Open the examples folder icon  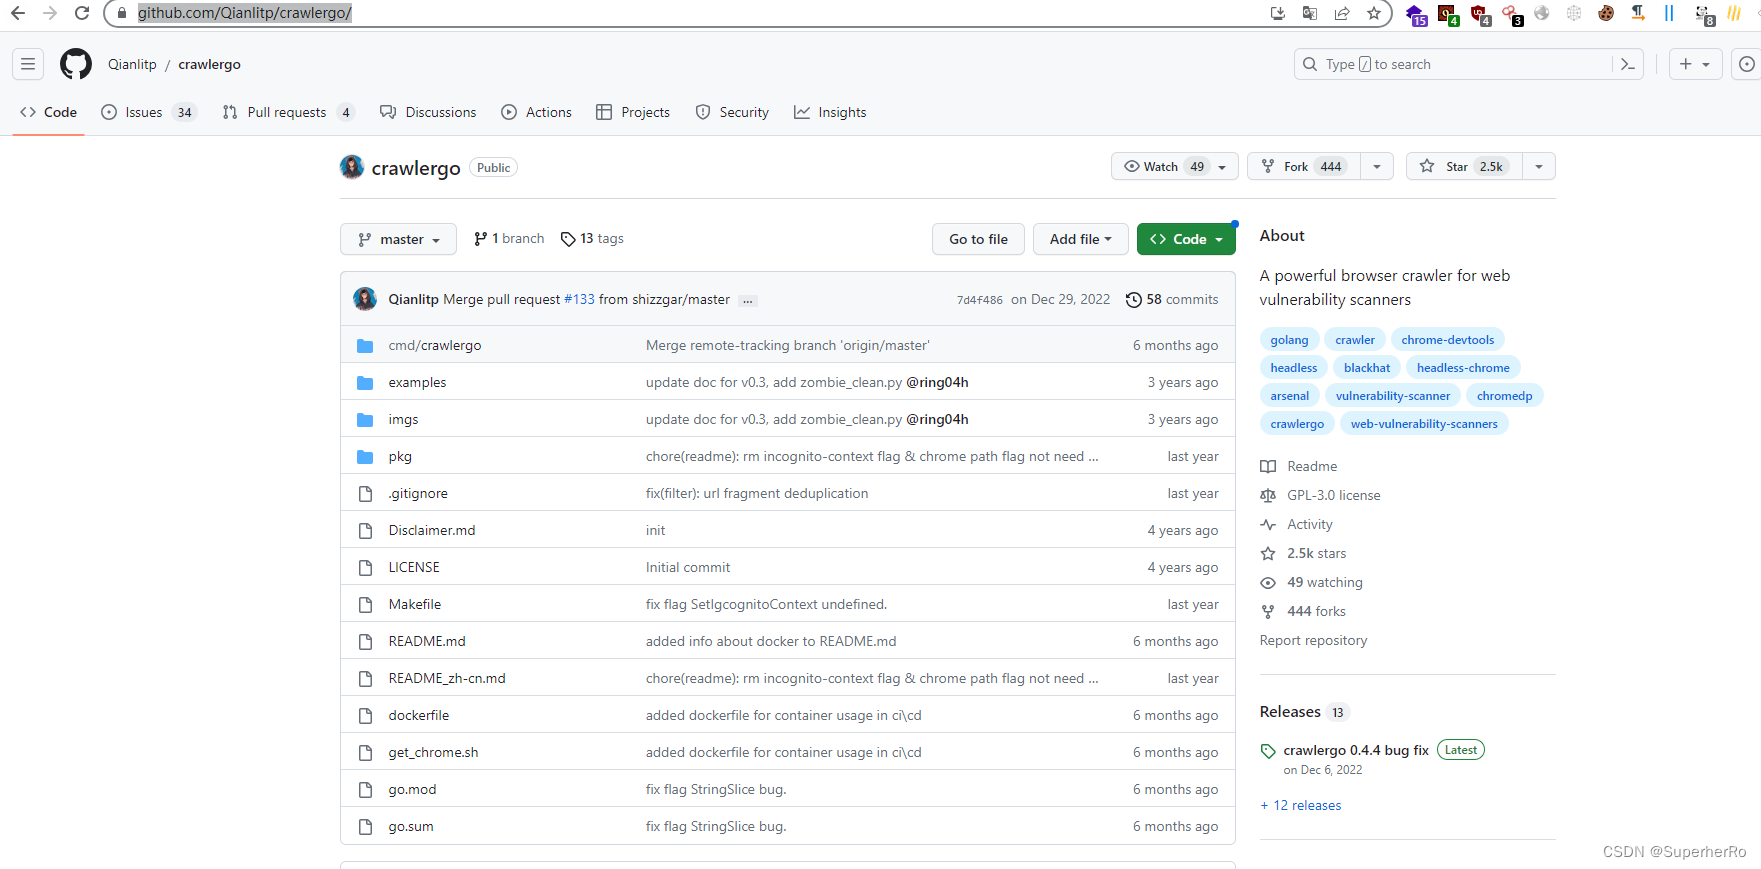coord(365,383)
